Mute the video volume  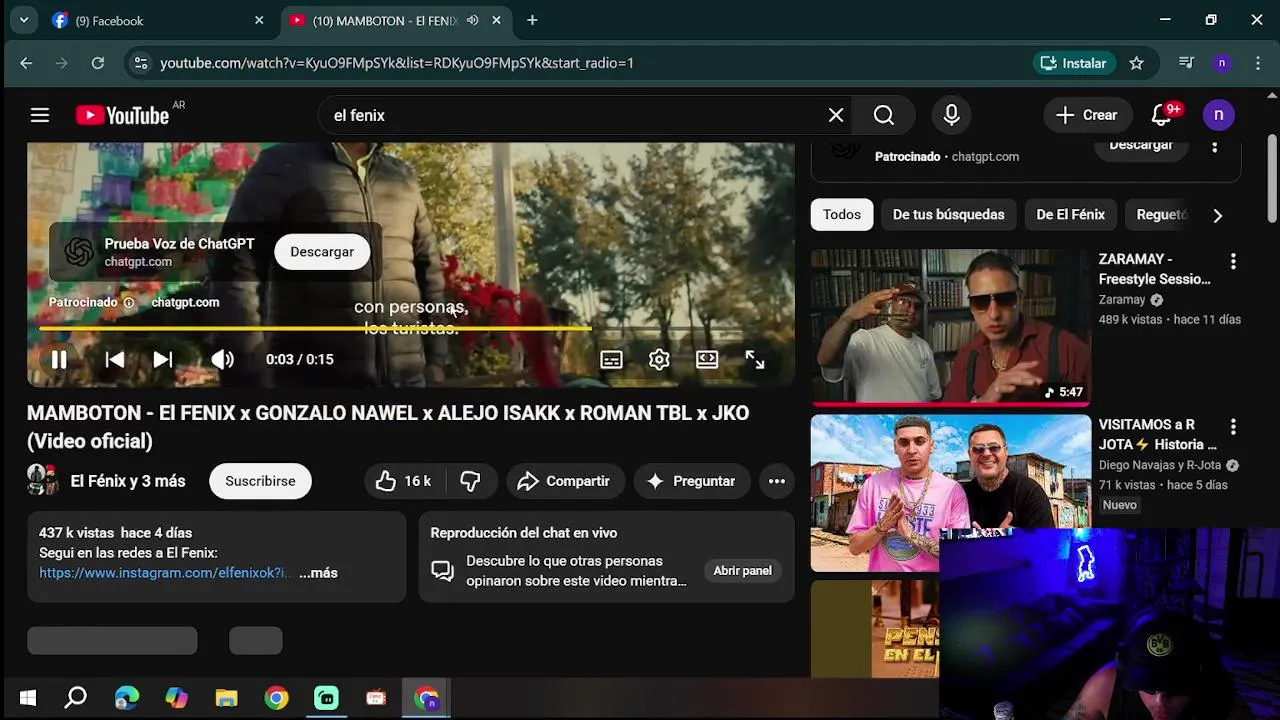pyautogui.click(x=222, y=360)
